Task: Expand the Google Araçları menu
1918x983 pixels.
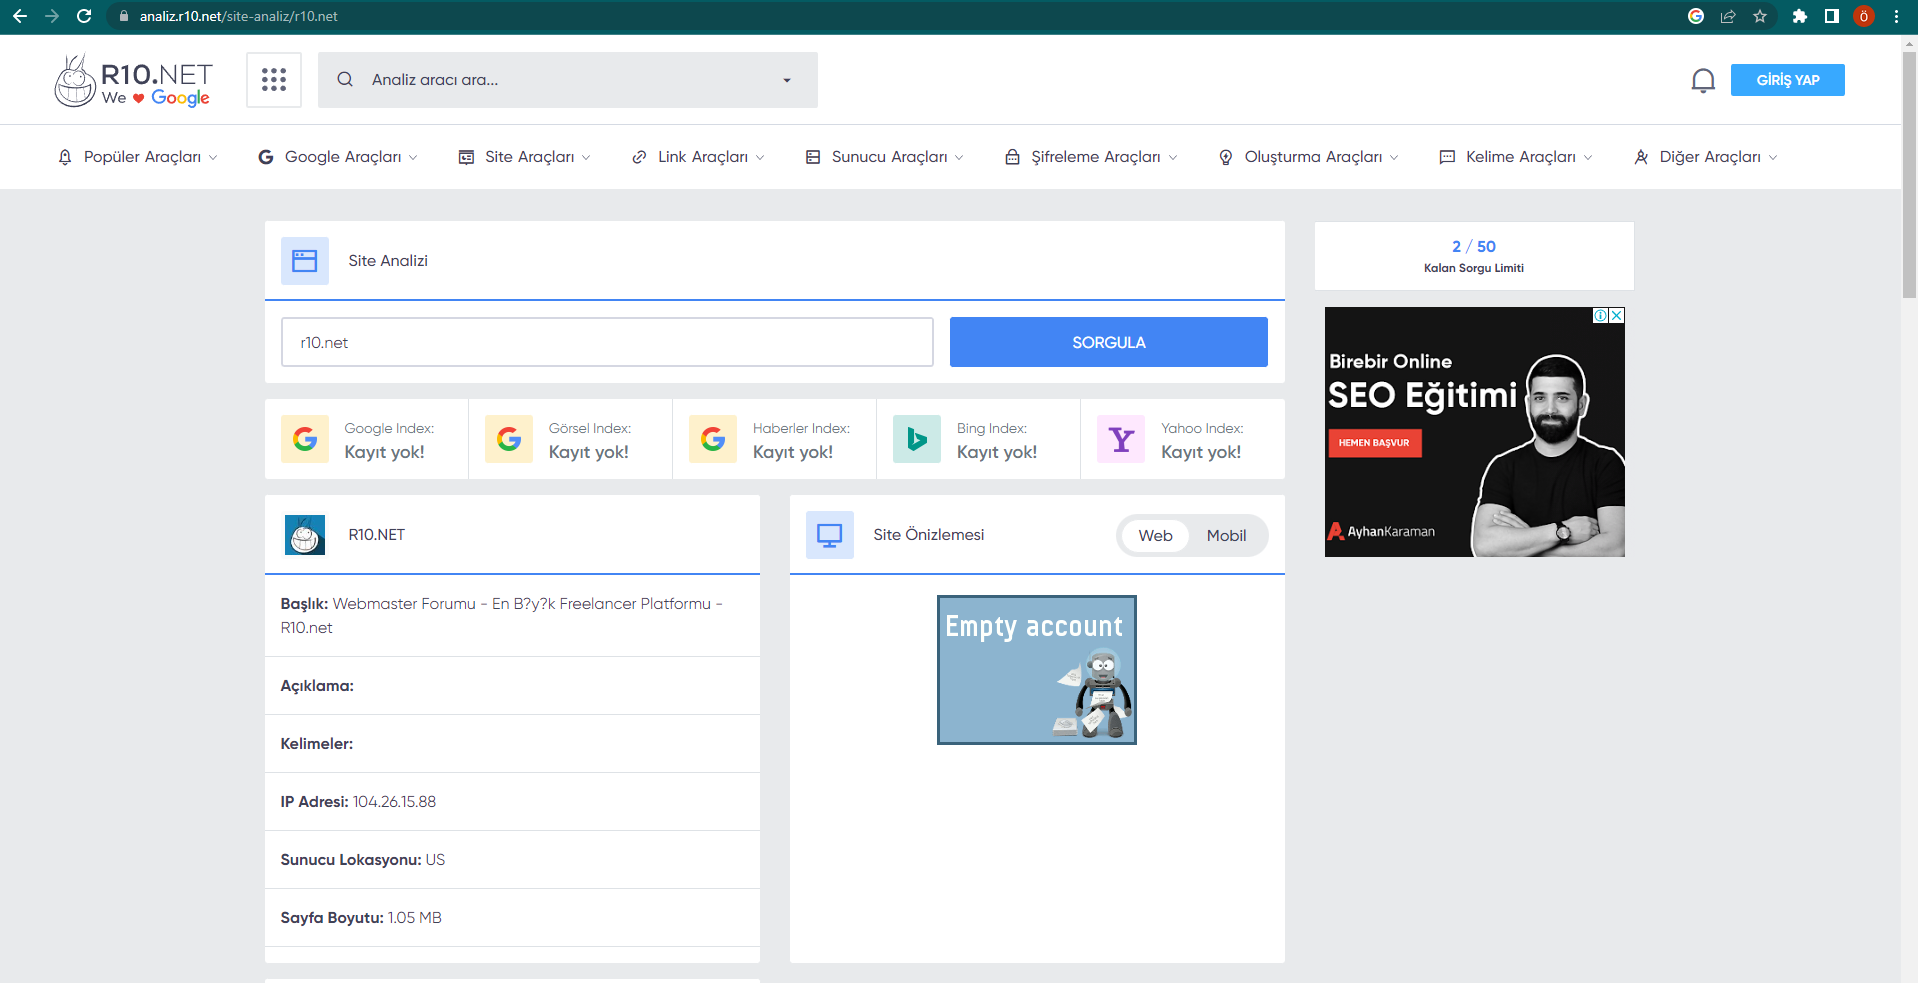Action: 338,157
